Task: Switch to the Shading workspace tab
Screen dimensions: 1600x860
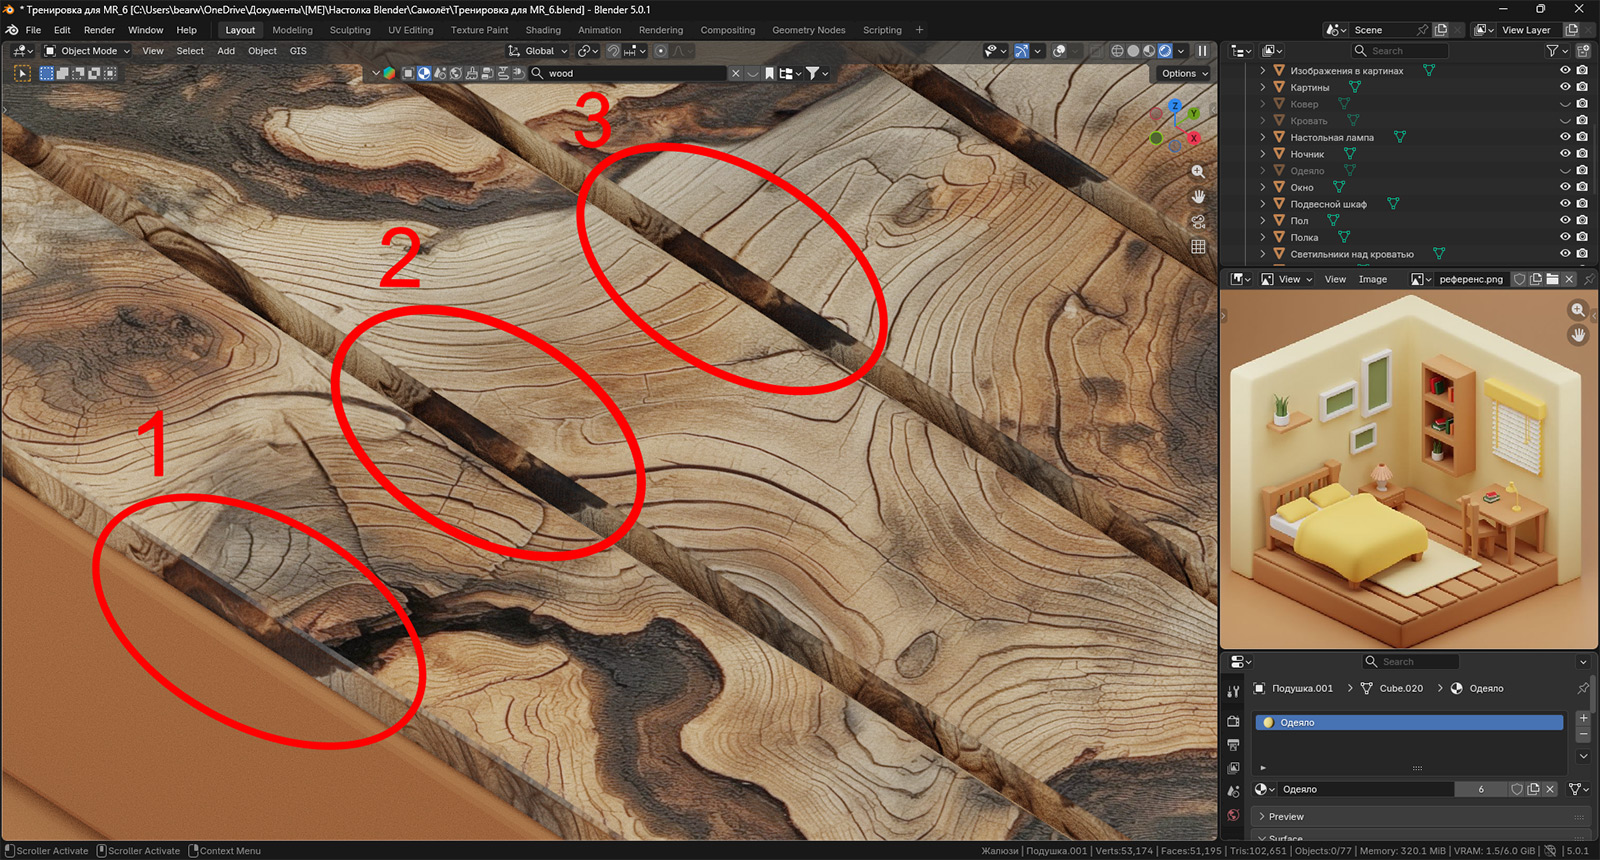Action: [x=543, y=30]
